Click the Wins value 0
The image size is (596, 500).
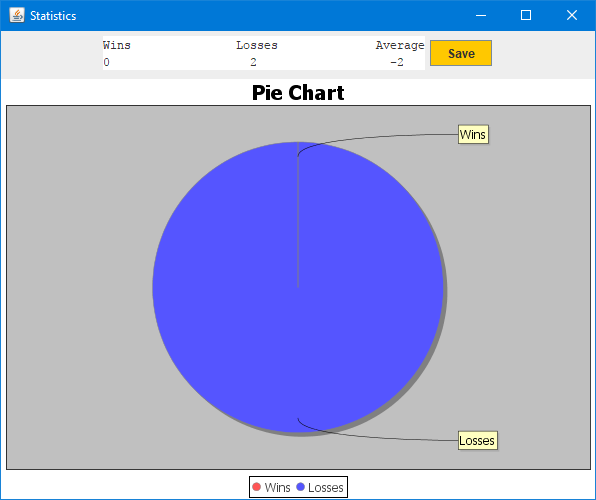coord(106,62)
